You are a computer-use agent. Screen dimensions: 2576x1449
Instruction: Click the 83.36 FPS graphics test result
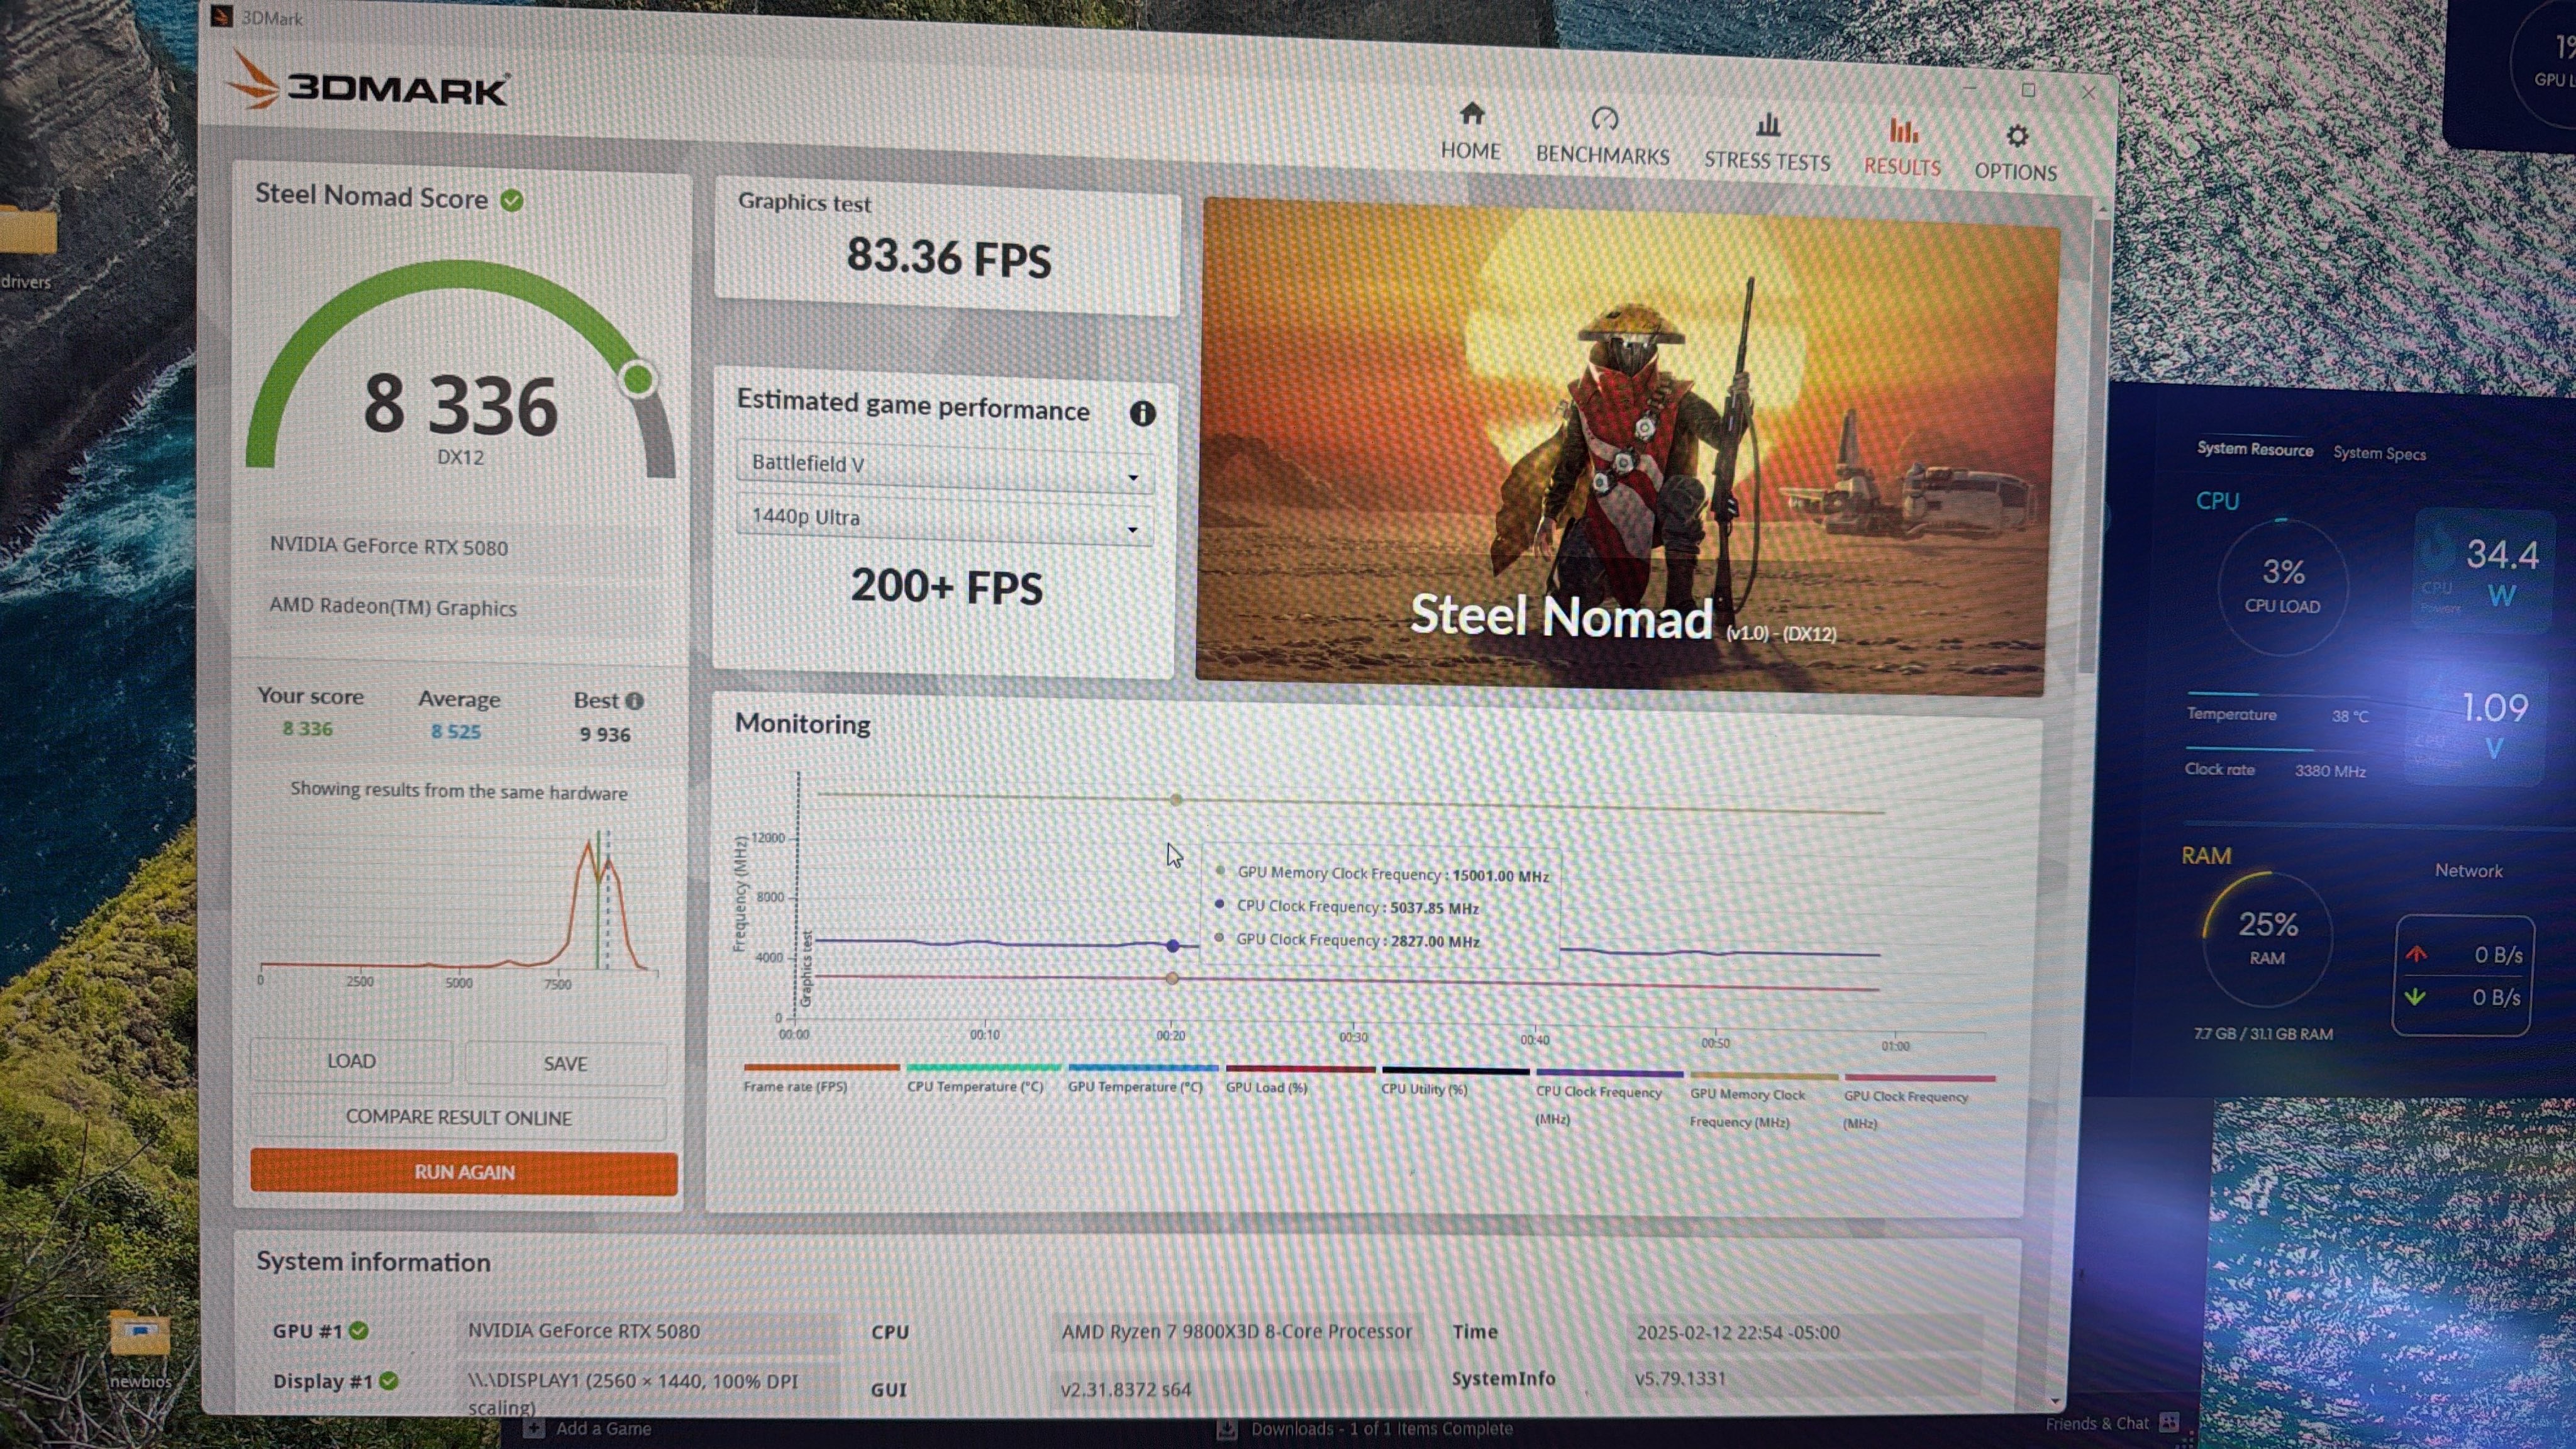click(x=948, y=258)
